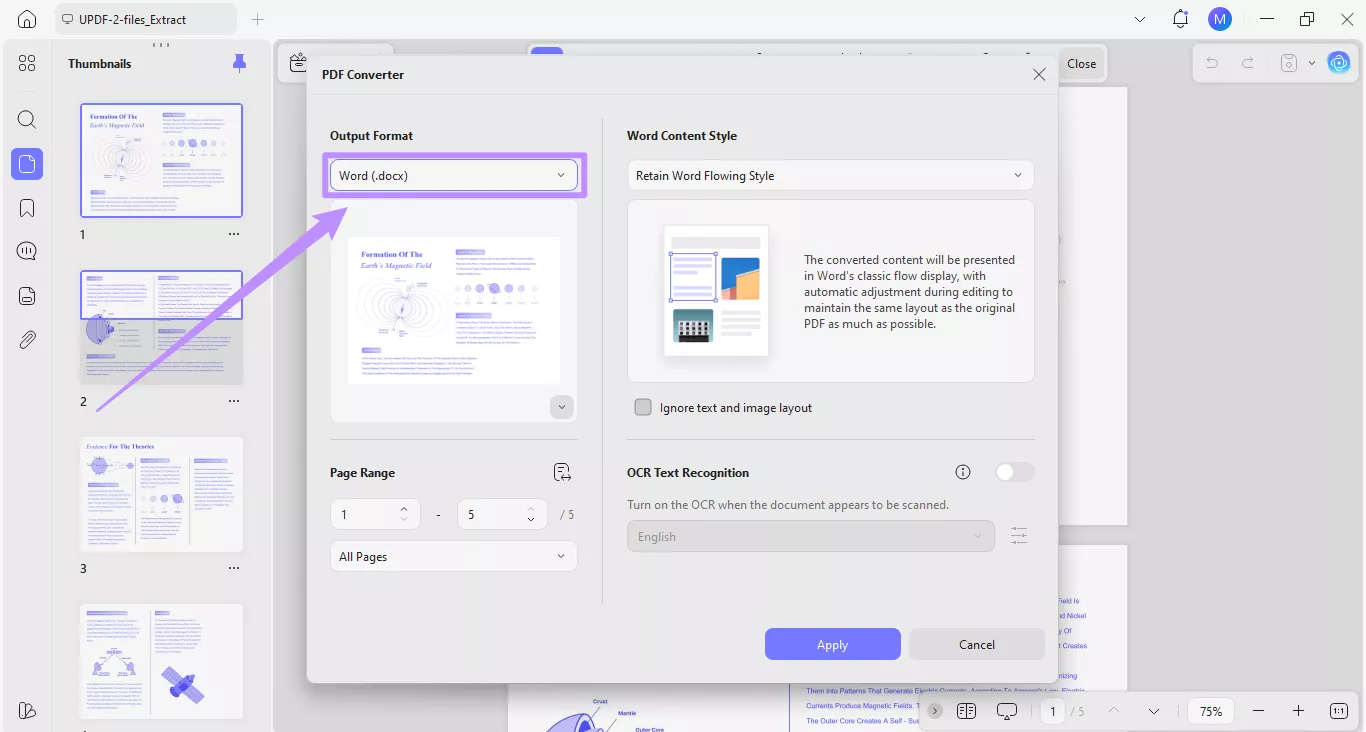The height and width of the screenshot is (732, 1366).
Task: Open the notifications bell
Action: (1180, 18)
